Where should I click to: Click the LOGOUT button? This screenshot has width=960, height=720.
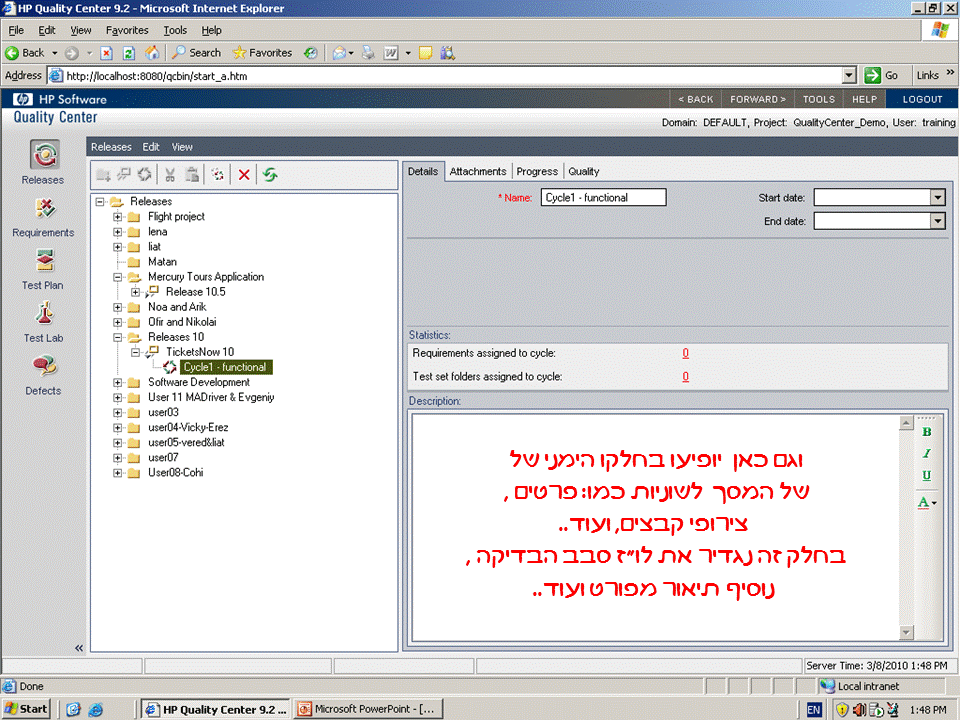922,99
